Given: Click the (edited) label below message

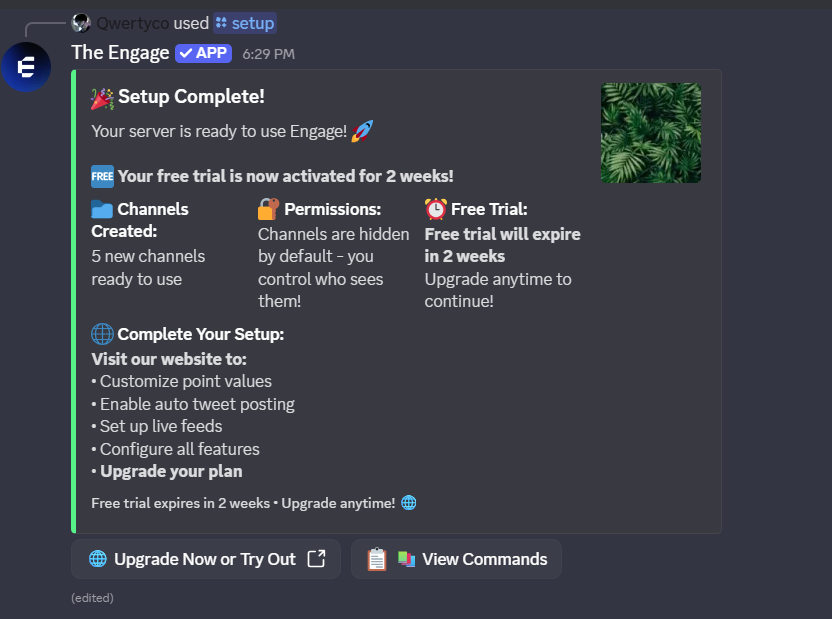Looking at the screenshot, I should point(92,598).
